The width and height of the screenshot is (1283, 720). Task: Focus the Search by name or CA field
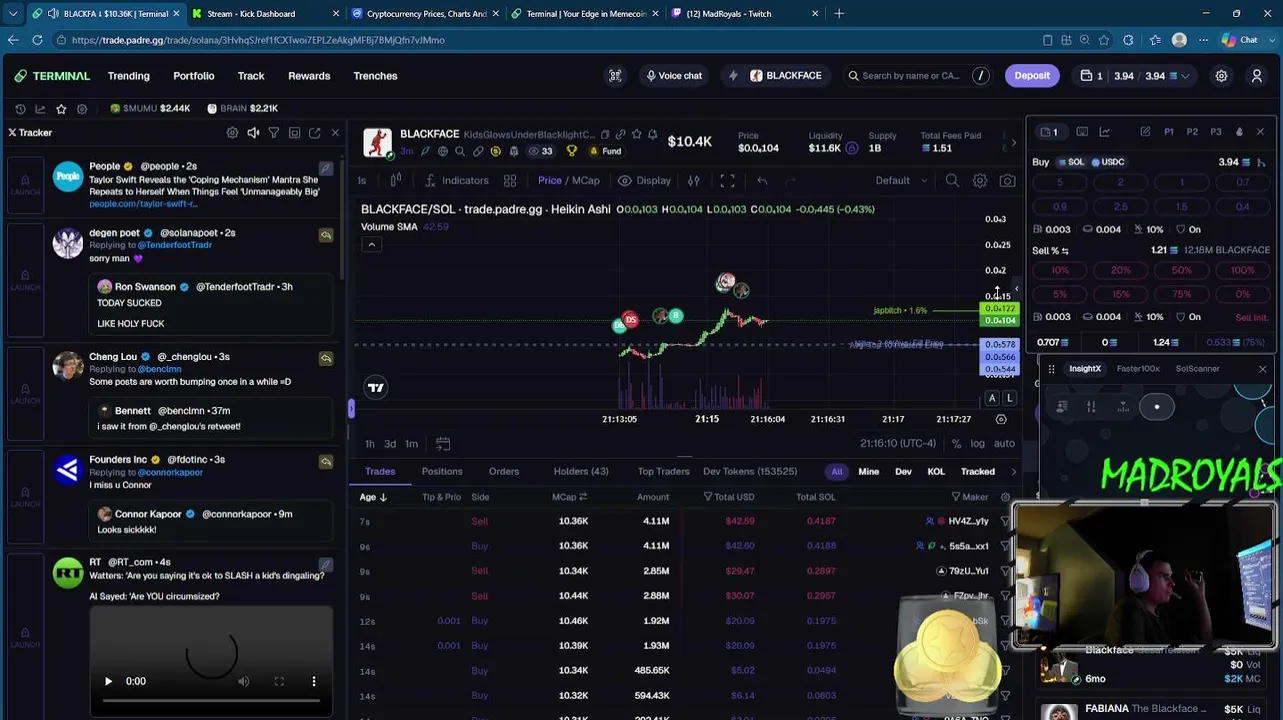(x=910, y=76)
